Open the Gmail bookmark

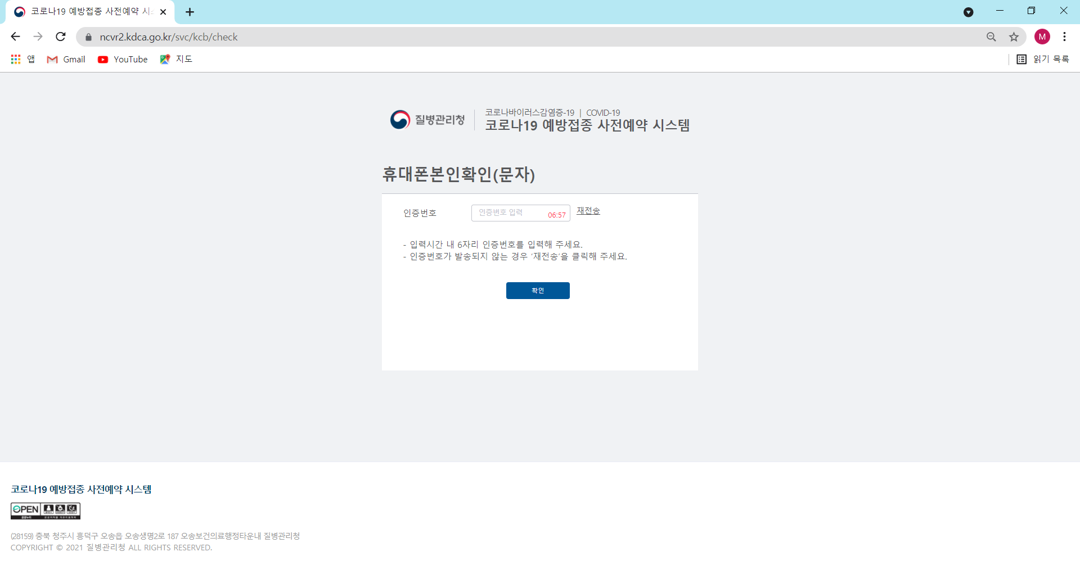coord(66,59)
